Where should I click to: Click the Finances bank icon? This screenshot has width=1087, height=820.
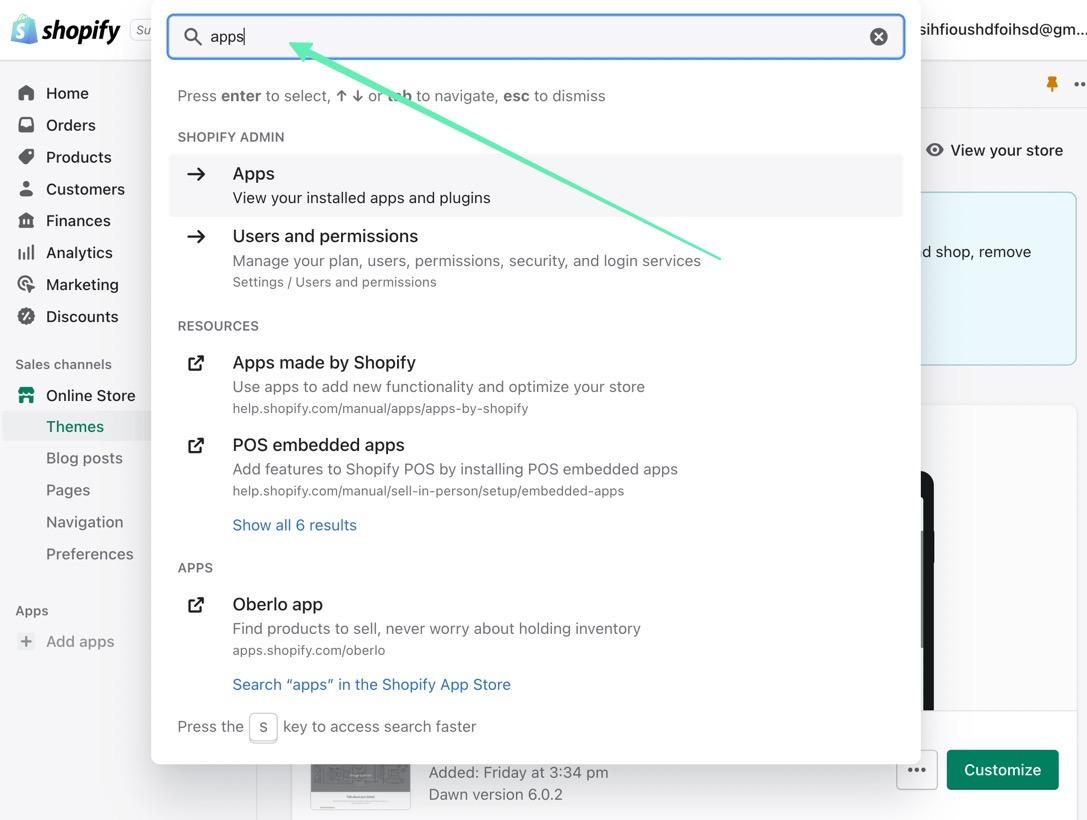pyautogui.click(x=26, y=220)
